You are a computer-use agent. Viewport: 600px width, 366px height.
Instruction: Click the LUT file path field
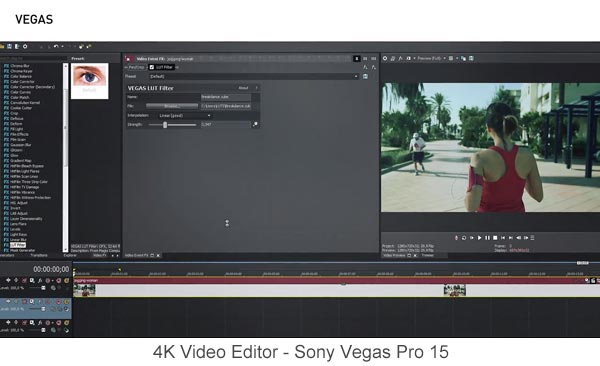tap(226, 106)
